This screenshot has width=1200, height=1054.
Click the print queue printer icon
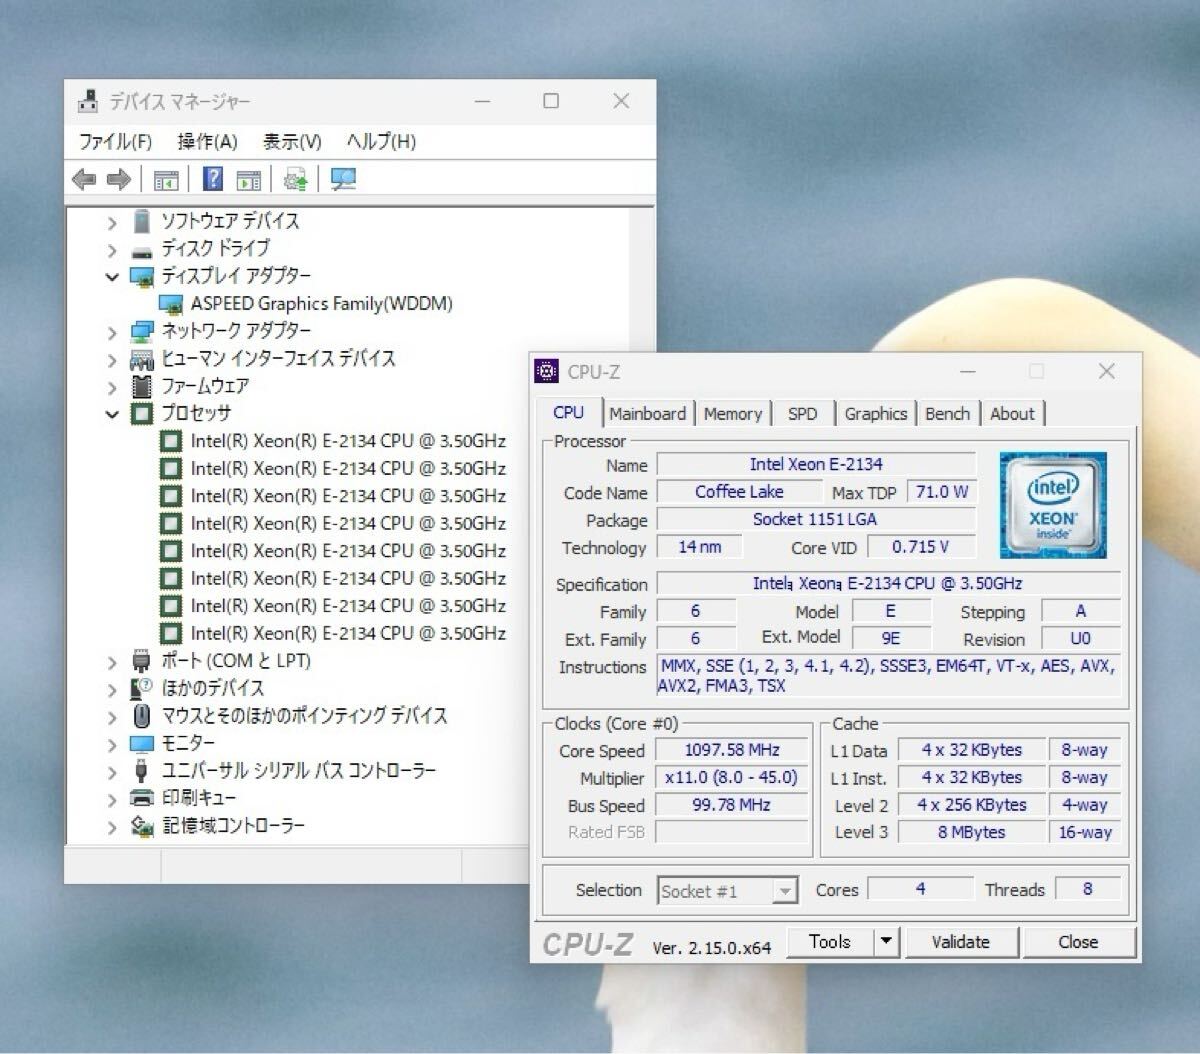point(142,798)
